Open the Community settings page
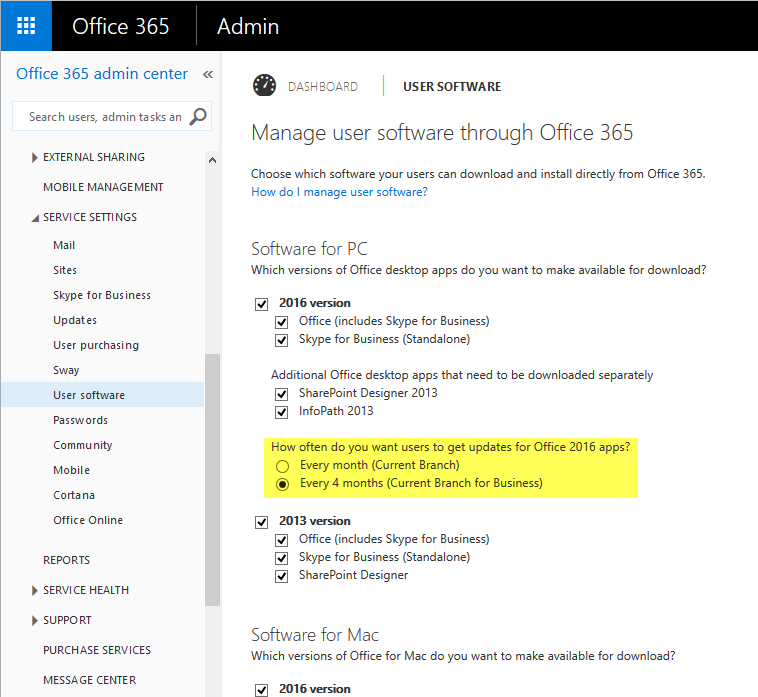Viewport: 758px width, 697px height. (x=83, y=446)
